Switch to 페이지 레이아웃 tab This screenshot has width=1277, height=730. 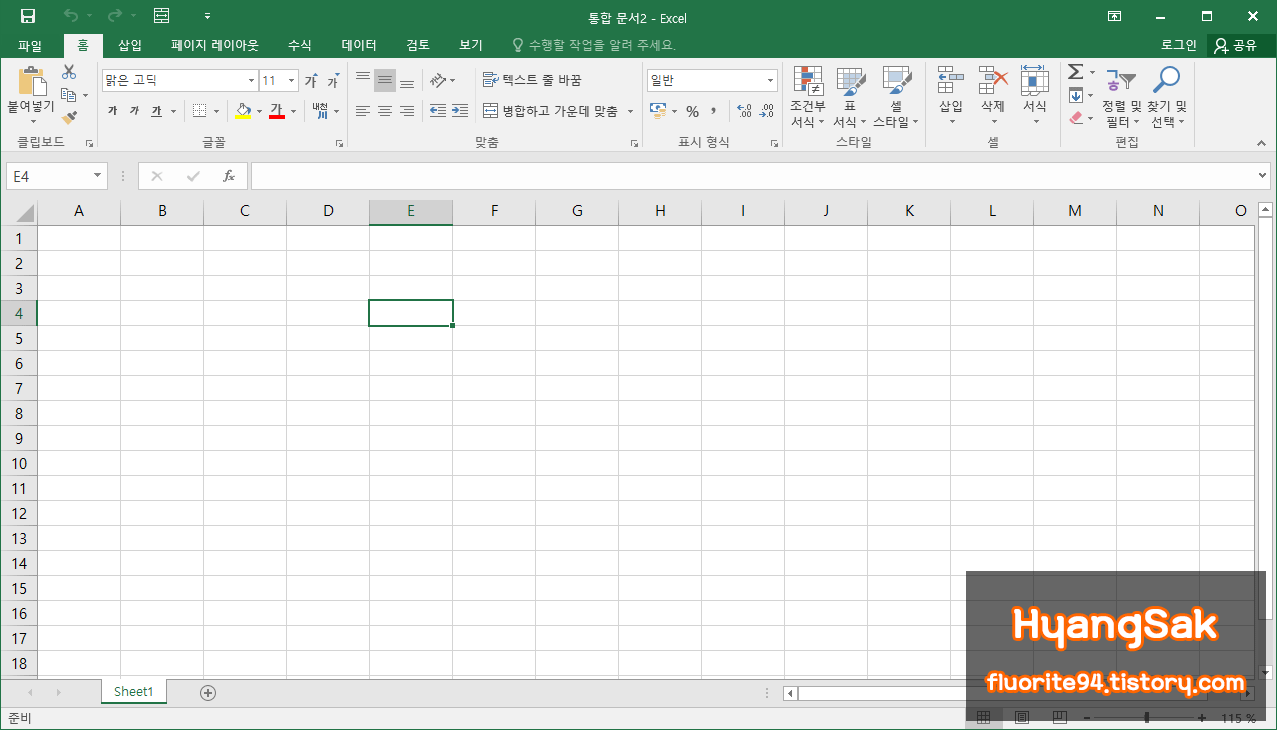click(215, 45)
